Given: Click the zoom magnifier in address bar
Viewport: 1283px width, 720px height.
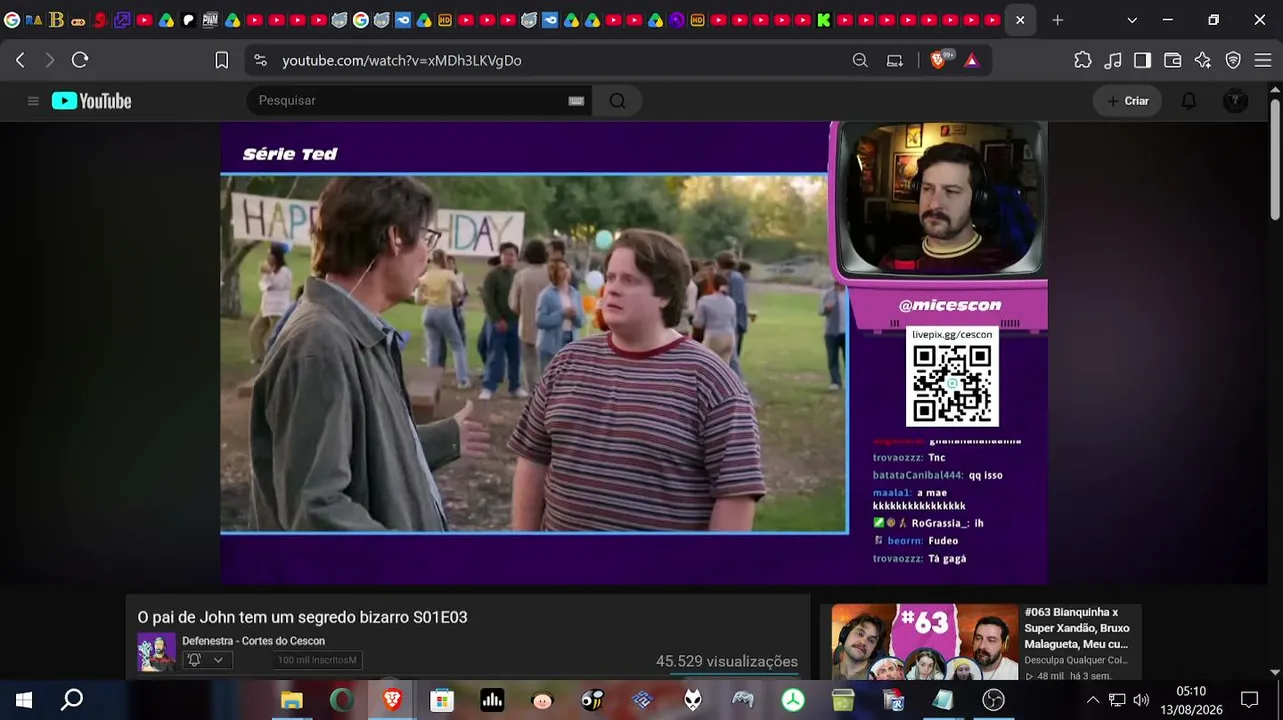Looking at the screenshot, I should [x=860, y=60].
